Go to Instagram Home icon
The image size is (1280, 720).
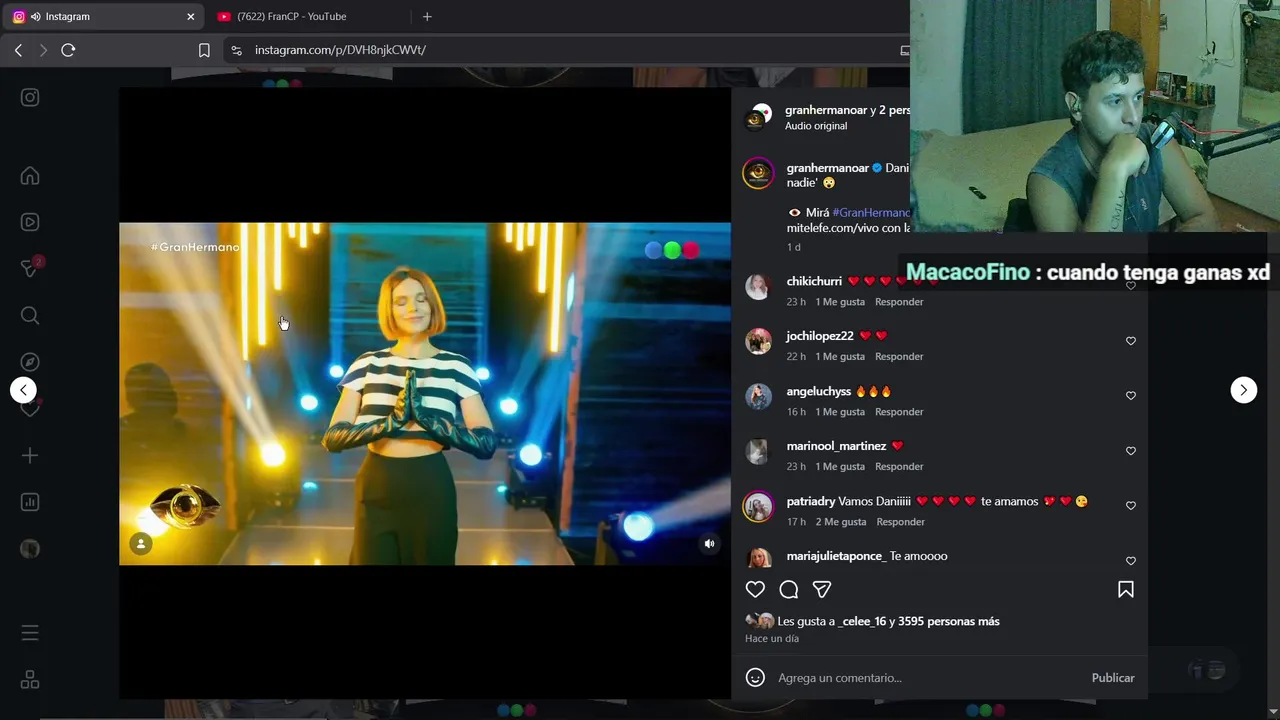(x=30, y=176)
